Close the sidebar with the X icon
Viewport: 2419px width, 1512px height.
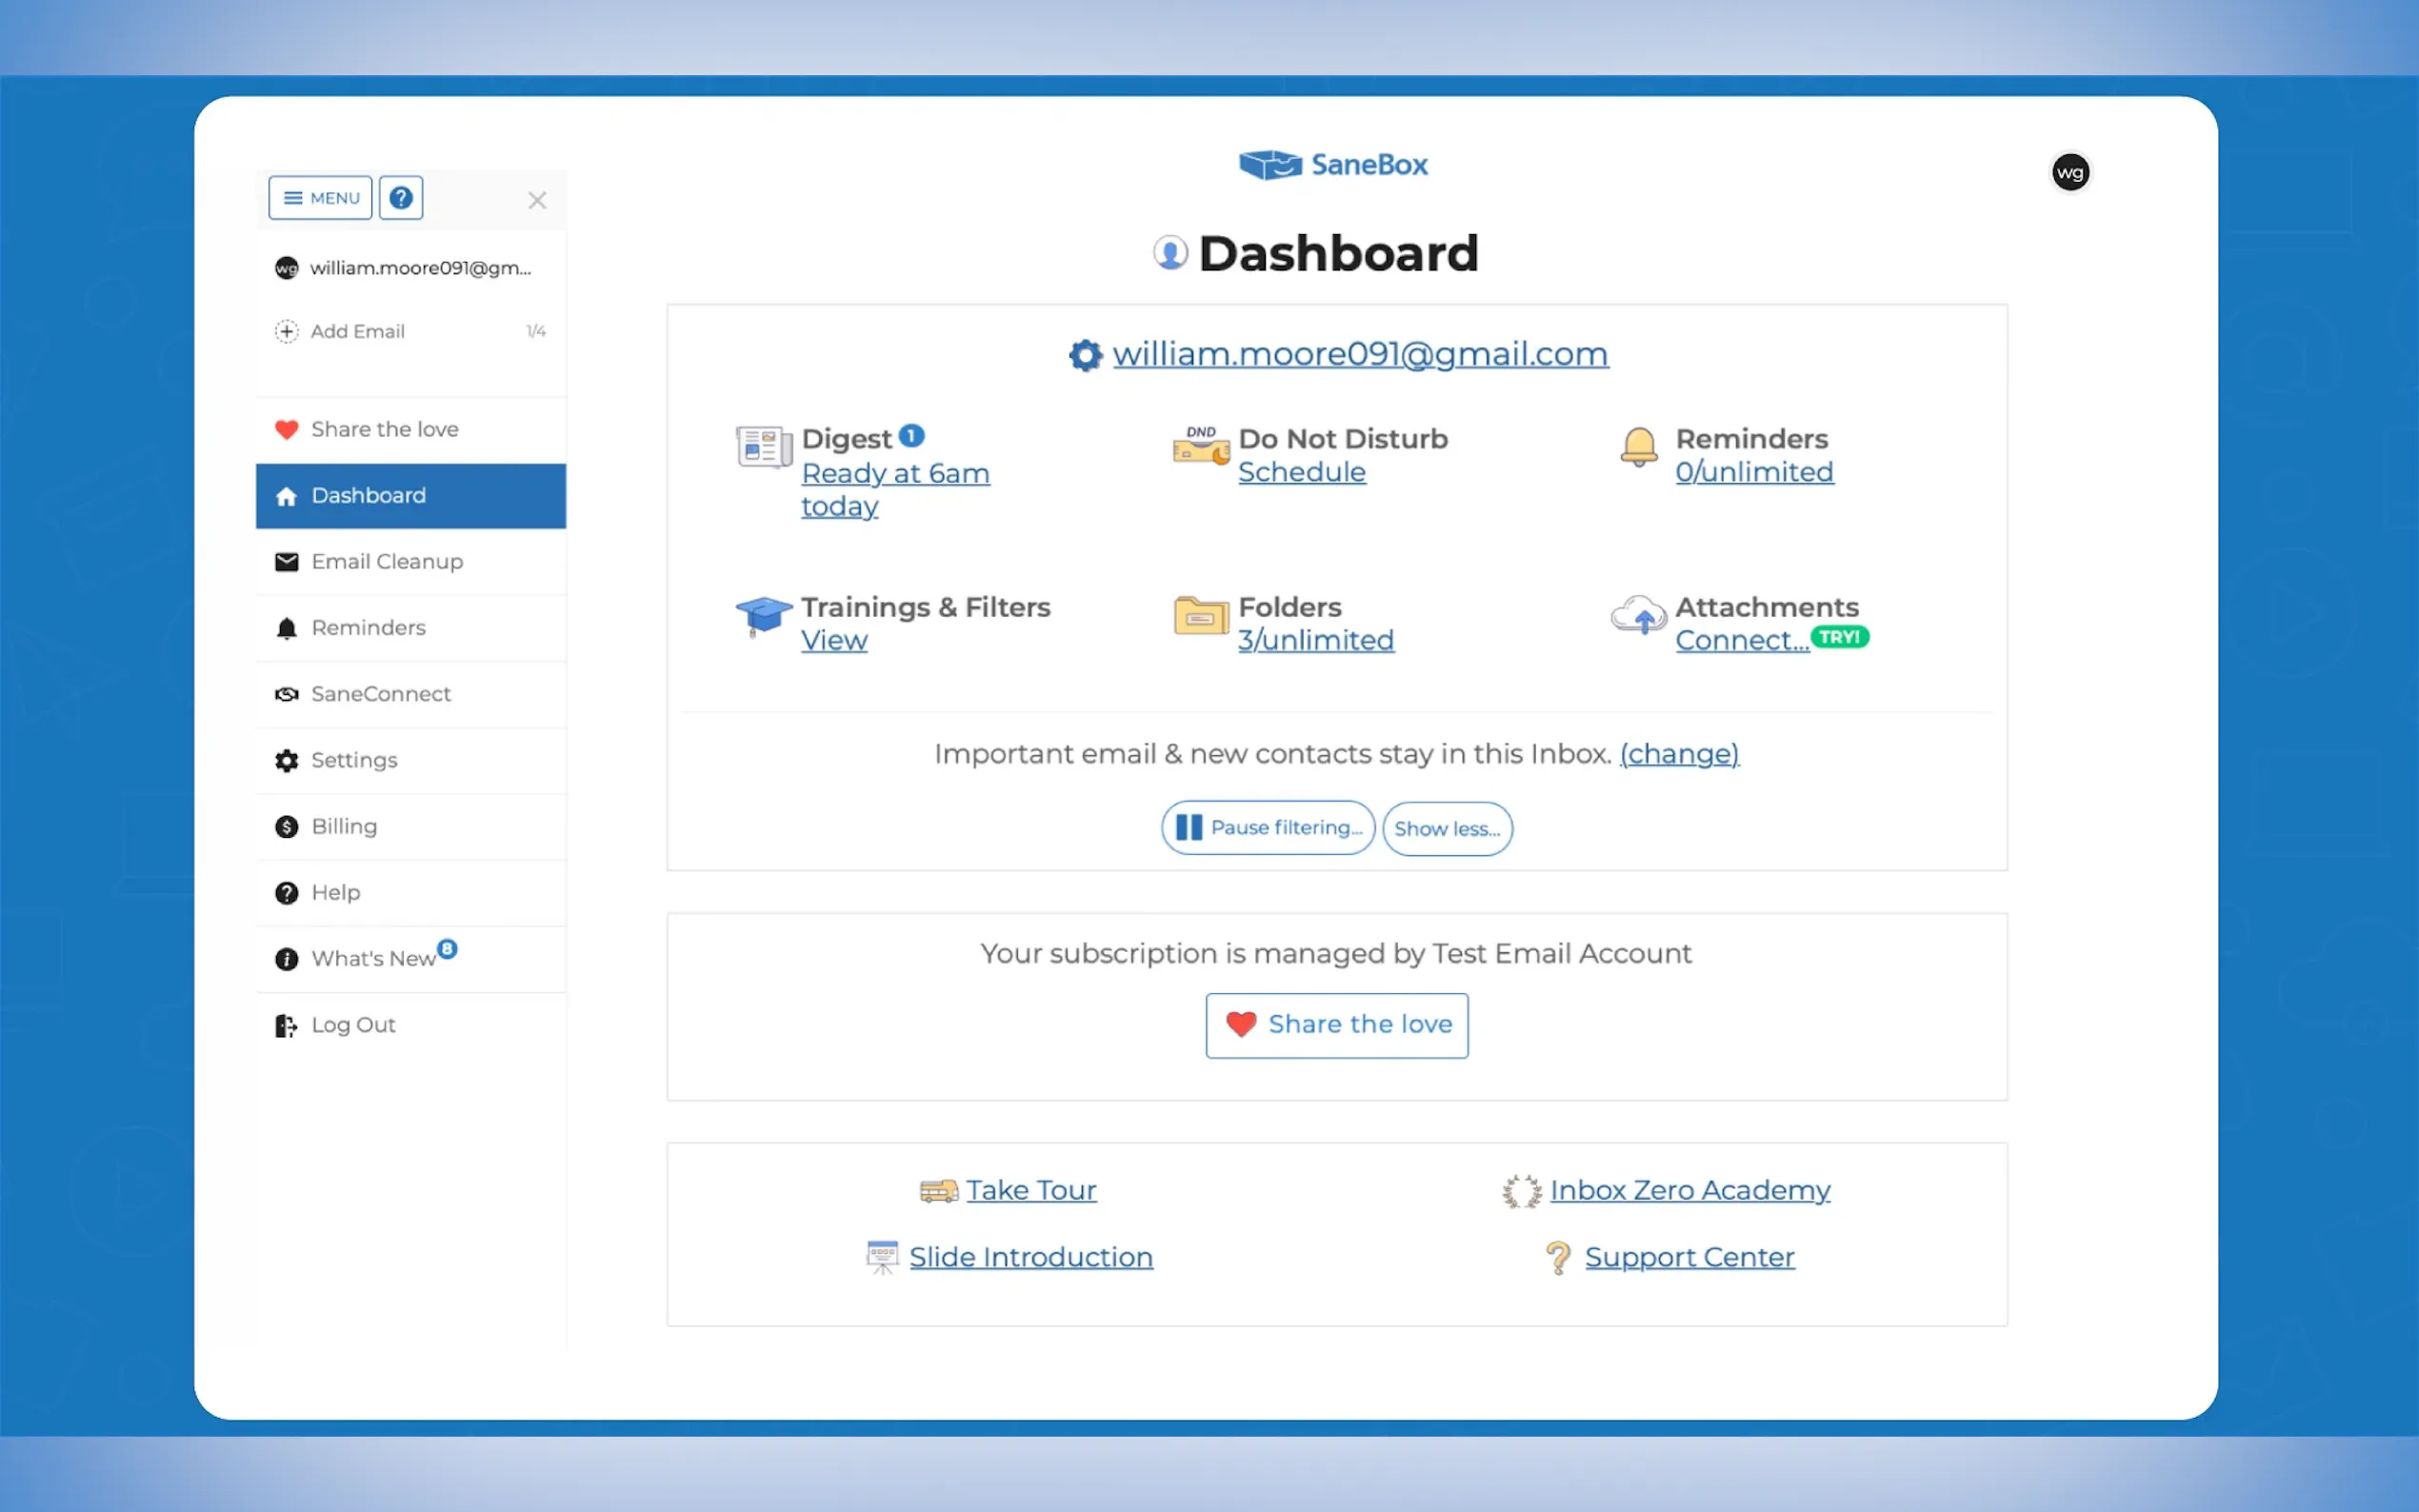537,201
